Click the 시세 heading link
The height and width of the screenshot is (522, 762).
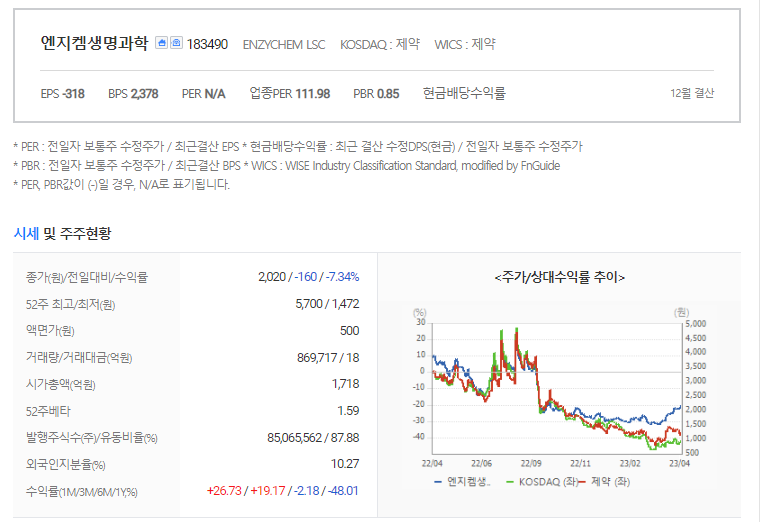(x=26, y=233)
